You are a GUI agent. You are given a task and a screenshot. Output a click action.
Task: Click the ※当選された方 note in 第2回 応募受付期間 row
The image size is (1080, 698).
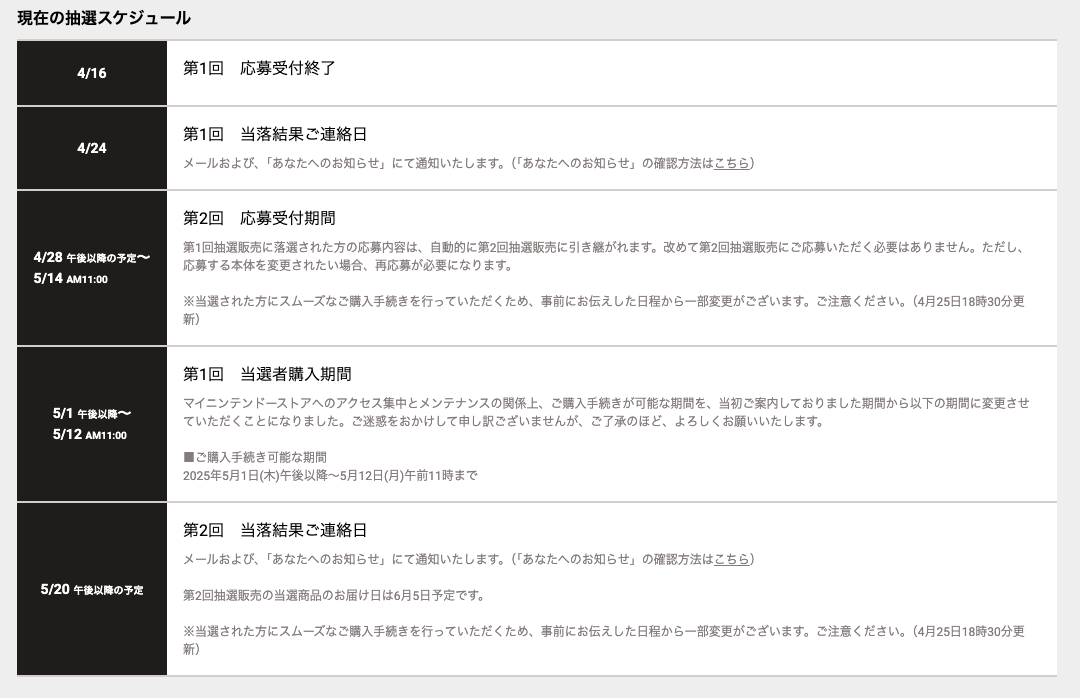pyautogui.click(x=604, y=310)
